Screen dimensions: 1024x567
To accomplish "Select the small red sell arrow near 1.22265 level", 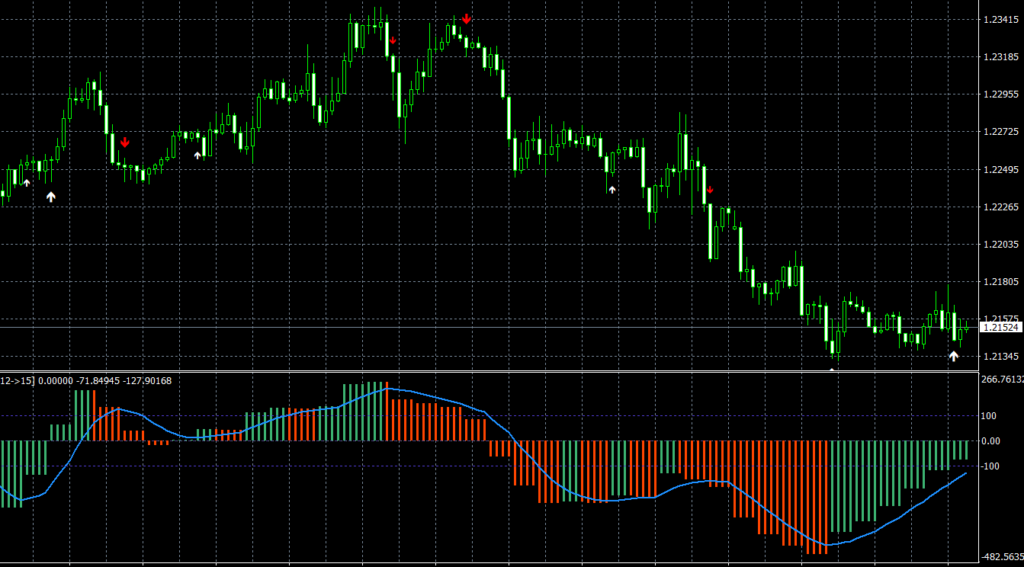I will click(710, 190).
